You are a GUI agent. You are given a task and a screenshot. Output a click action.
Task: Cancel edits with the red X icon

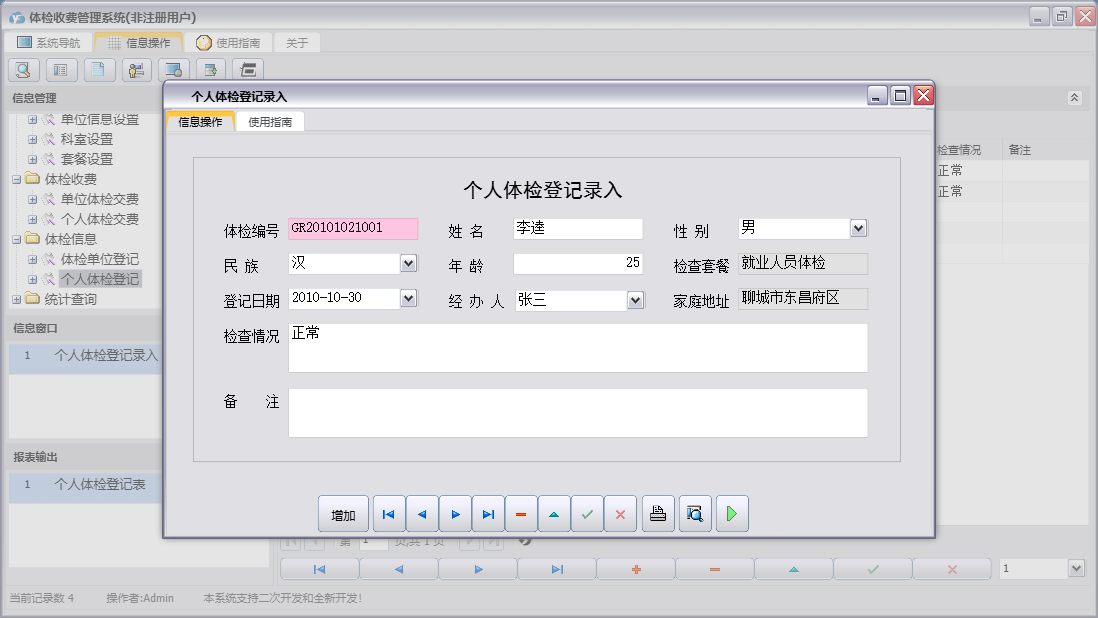(621, 513)
